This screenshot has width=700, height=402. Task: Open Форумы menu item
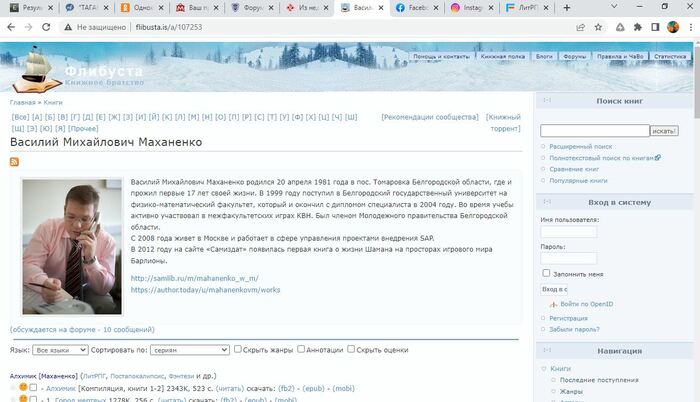(x=575, y=56)
